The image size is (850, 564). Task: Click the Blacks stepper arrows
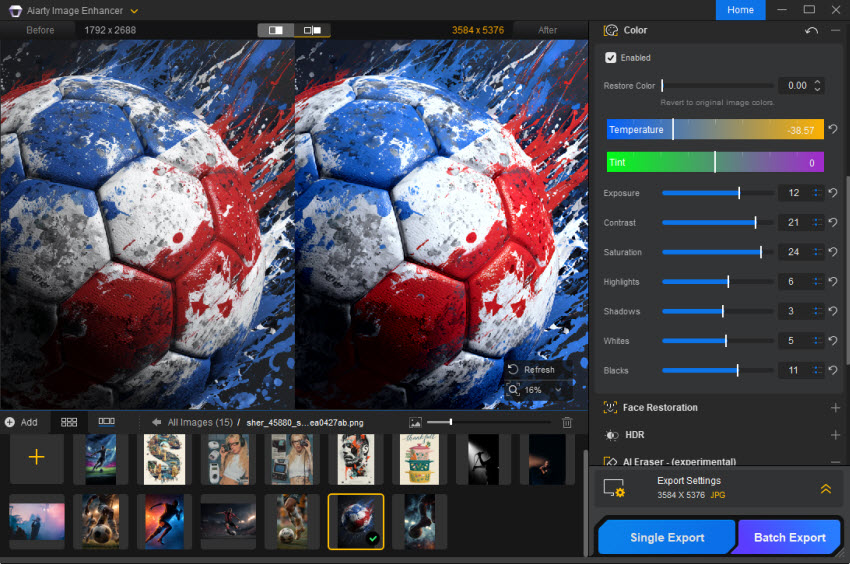816,370
